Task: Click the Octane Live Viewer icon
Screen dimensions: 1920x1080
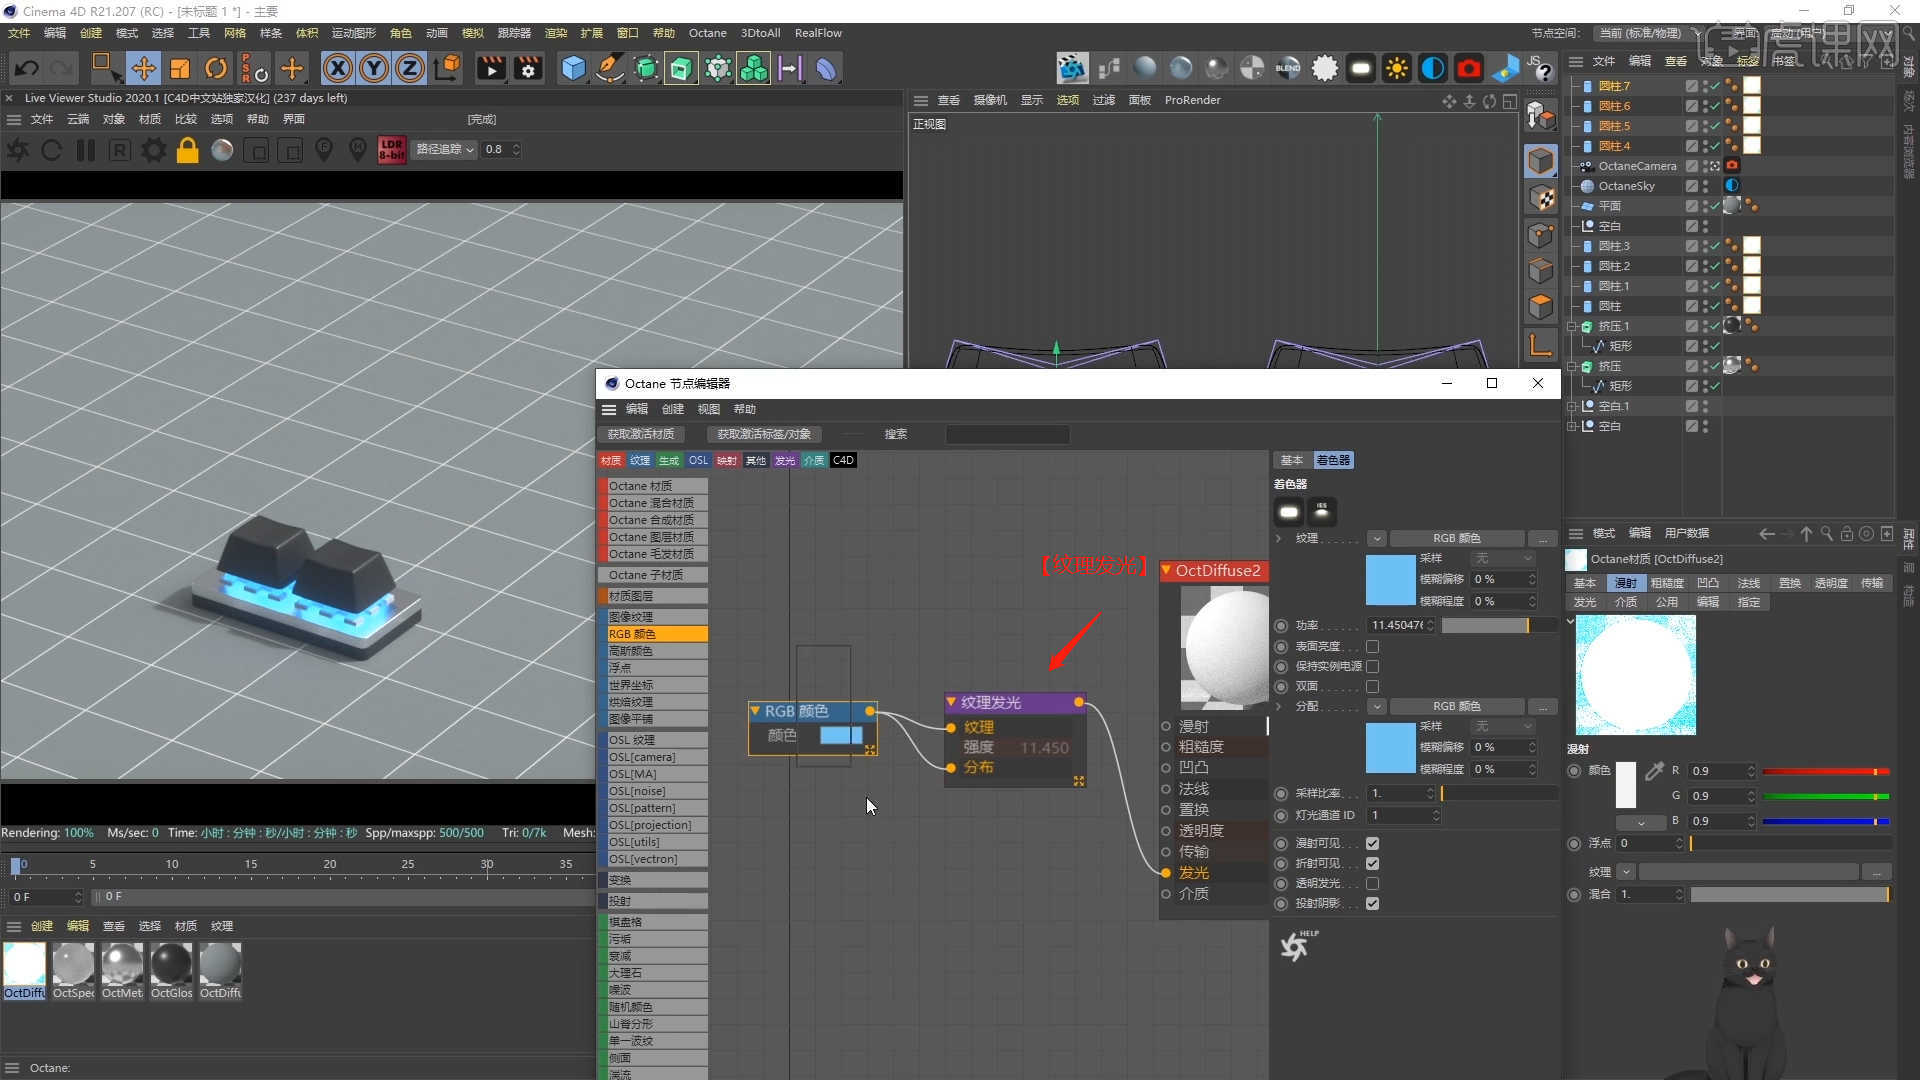Action: click(x=1072, y=68)
